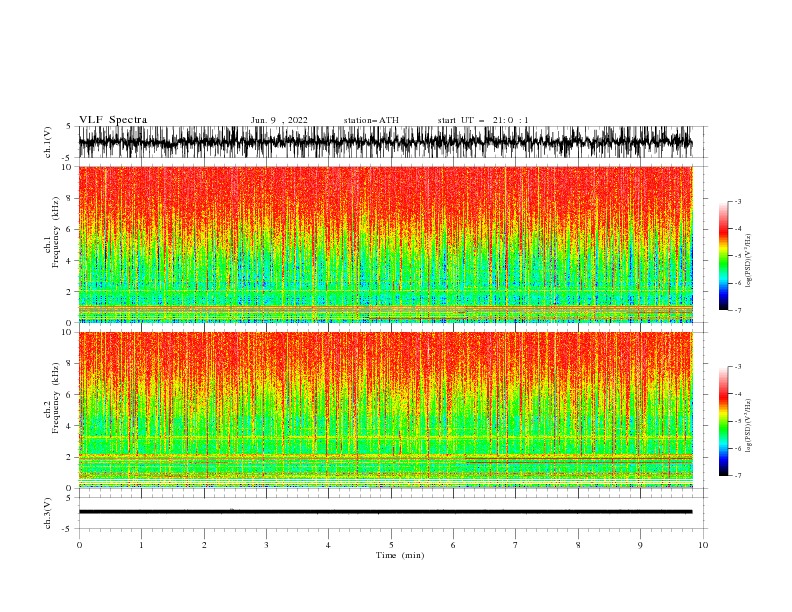The width and height of the screenshot is (792, 612).
Task: Click the "-7" label on ch.1 color bar
Action: (737, 310)
